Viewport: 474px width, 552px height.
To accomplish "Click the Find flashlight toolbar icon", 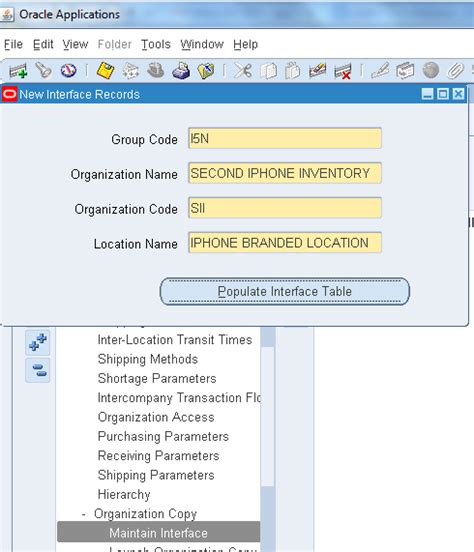I will pos(43,70).
